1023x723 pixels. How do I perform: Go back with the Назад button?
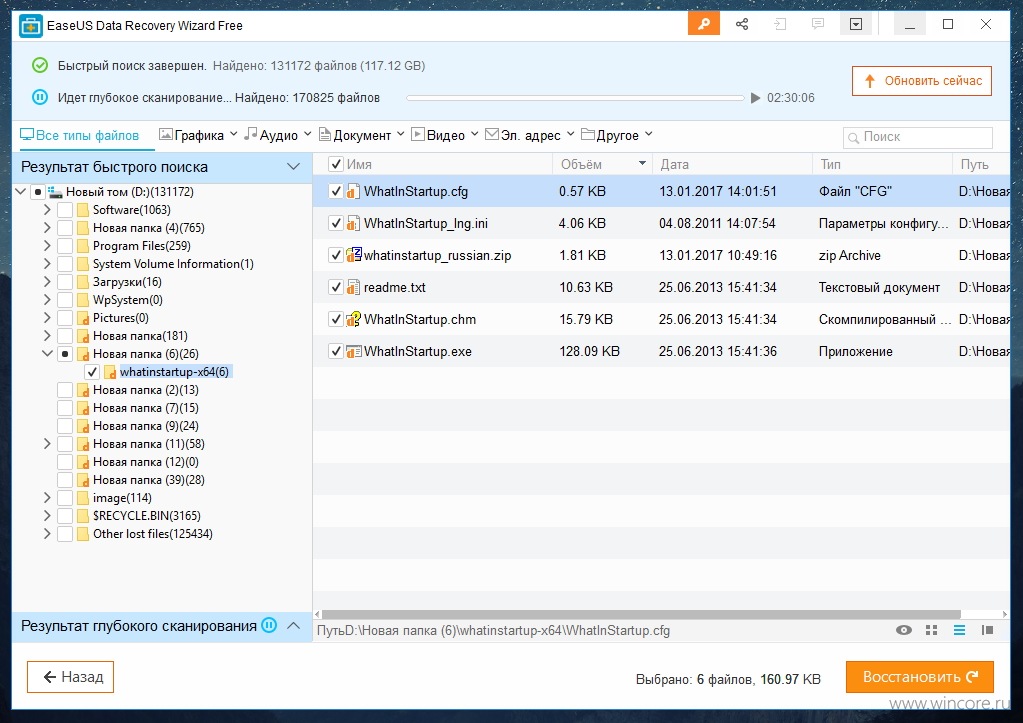click(70, 677)
